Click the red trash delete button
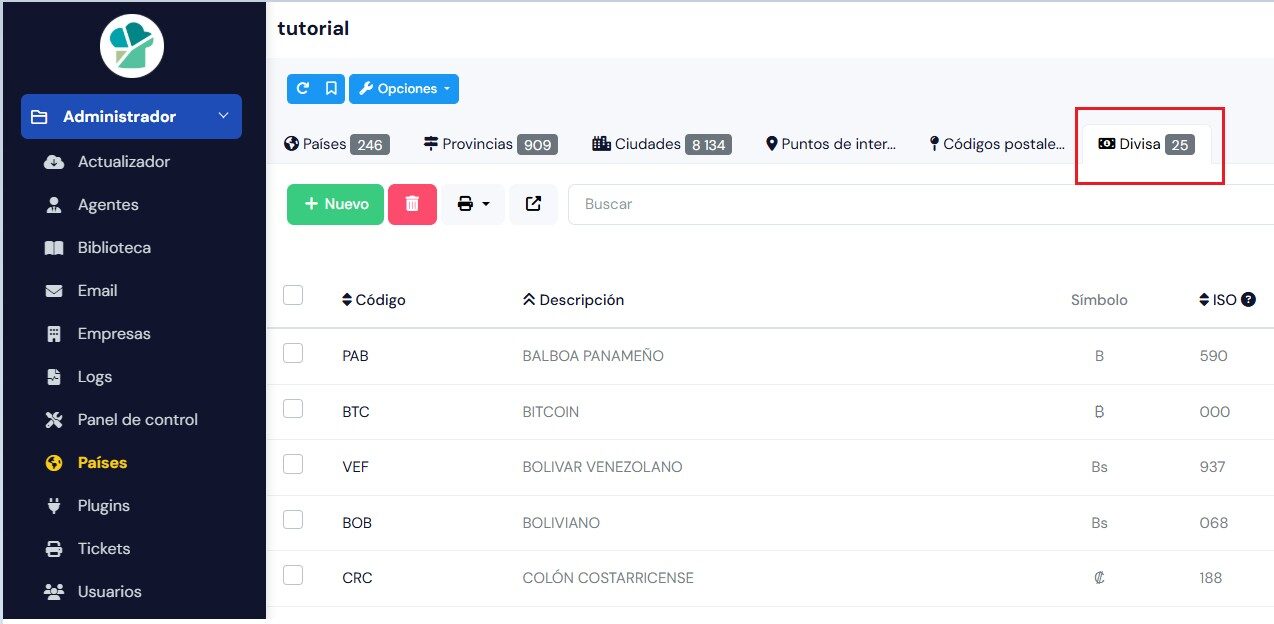Viewport: 1274px width, 624px height. (x=412, y=204)
